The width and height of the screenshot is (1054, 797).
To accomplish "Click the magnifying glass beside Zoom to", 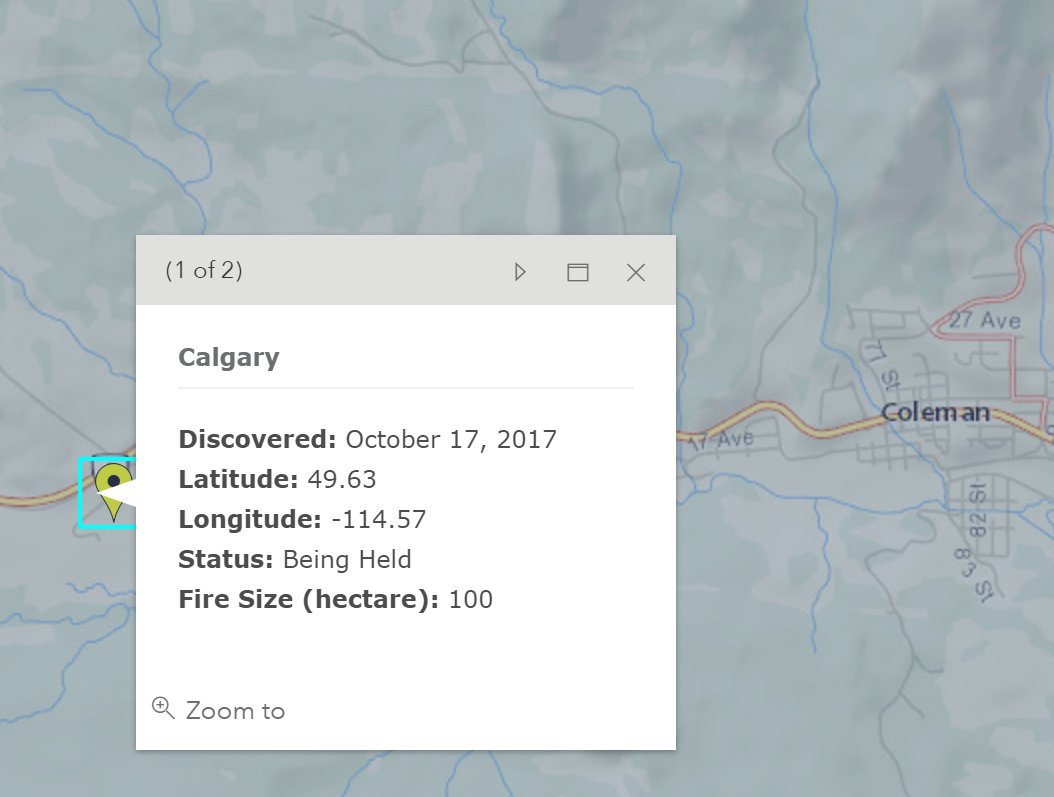I will click(161, 708).
